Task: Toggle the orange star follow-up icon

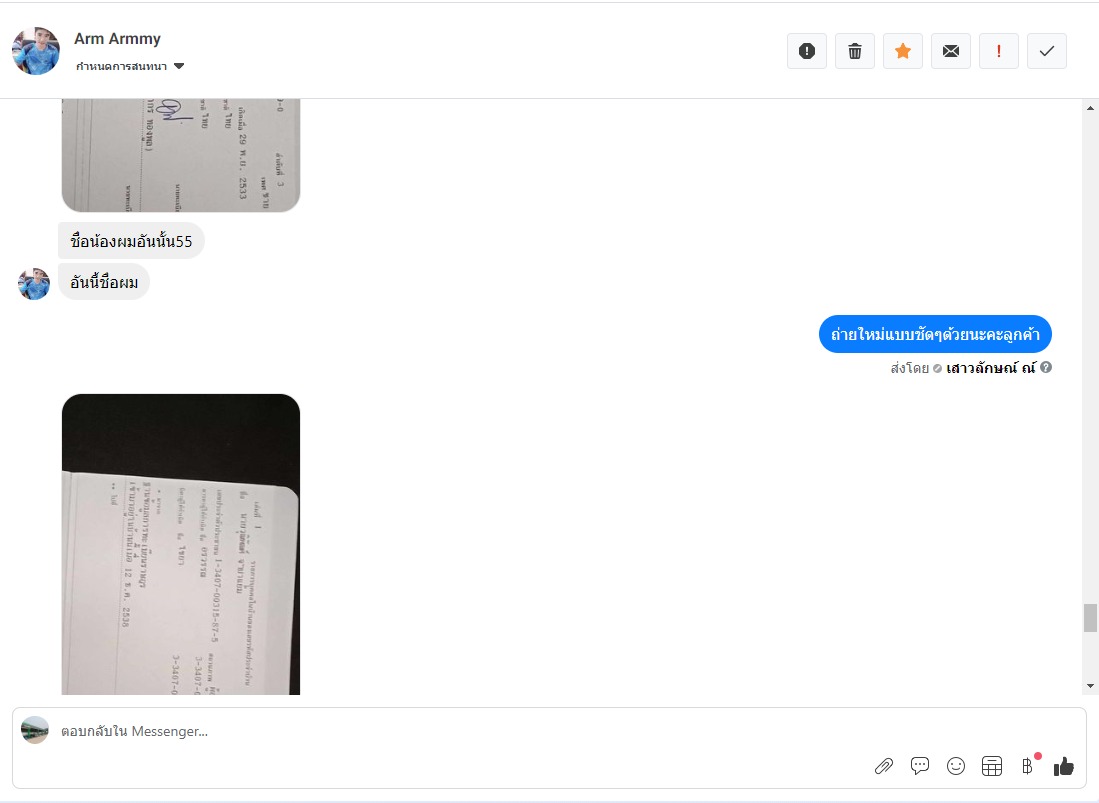Action: 903,51
